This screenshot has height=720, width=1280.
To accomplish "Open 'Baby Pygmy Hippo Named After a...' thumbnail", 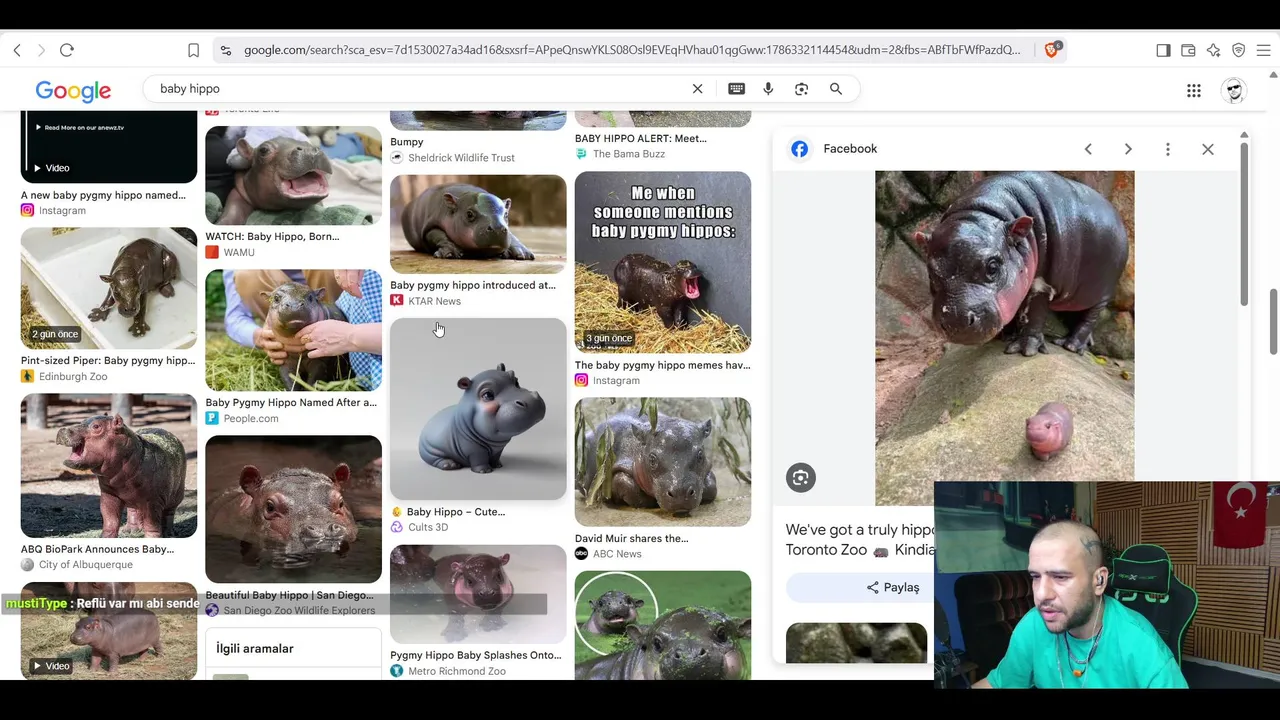I will tap(293, 330).
